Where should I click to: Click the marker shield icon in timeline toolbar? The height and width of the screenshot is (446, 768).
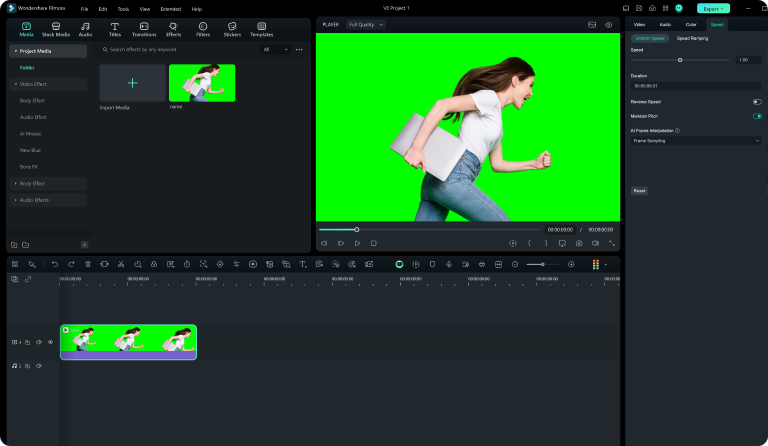point(432,264)
